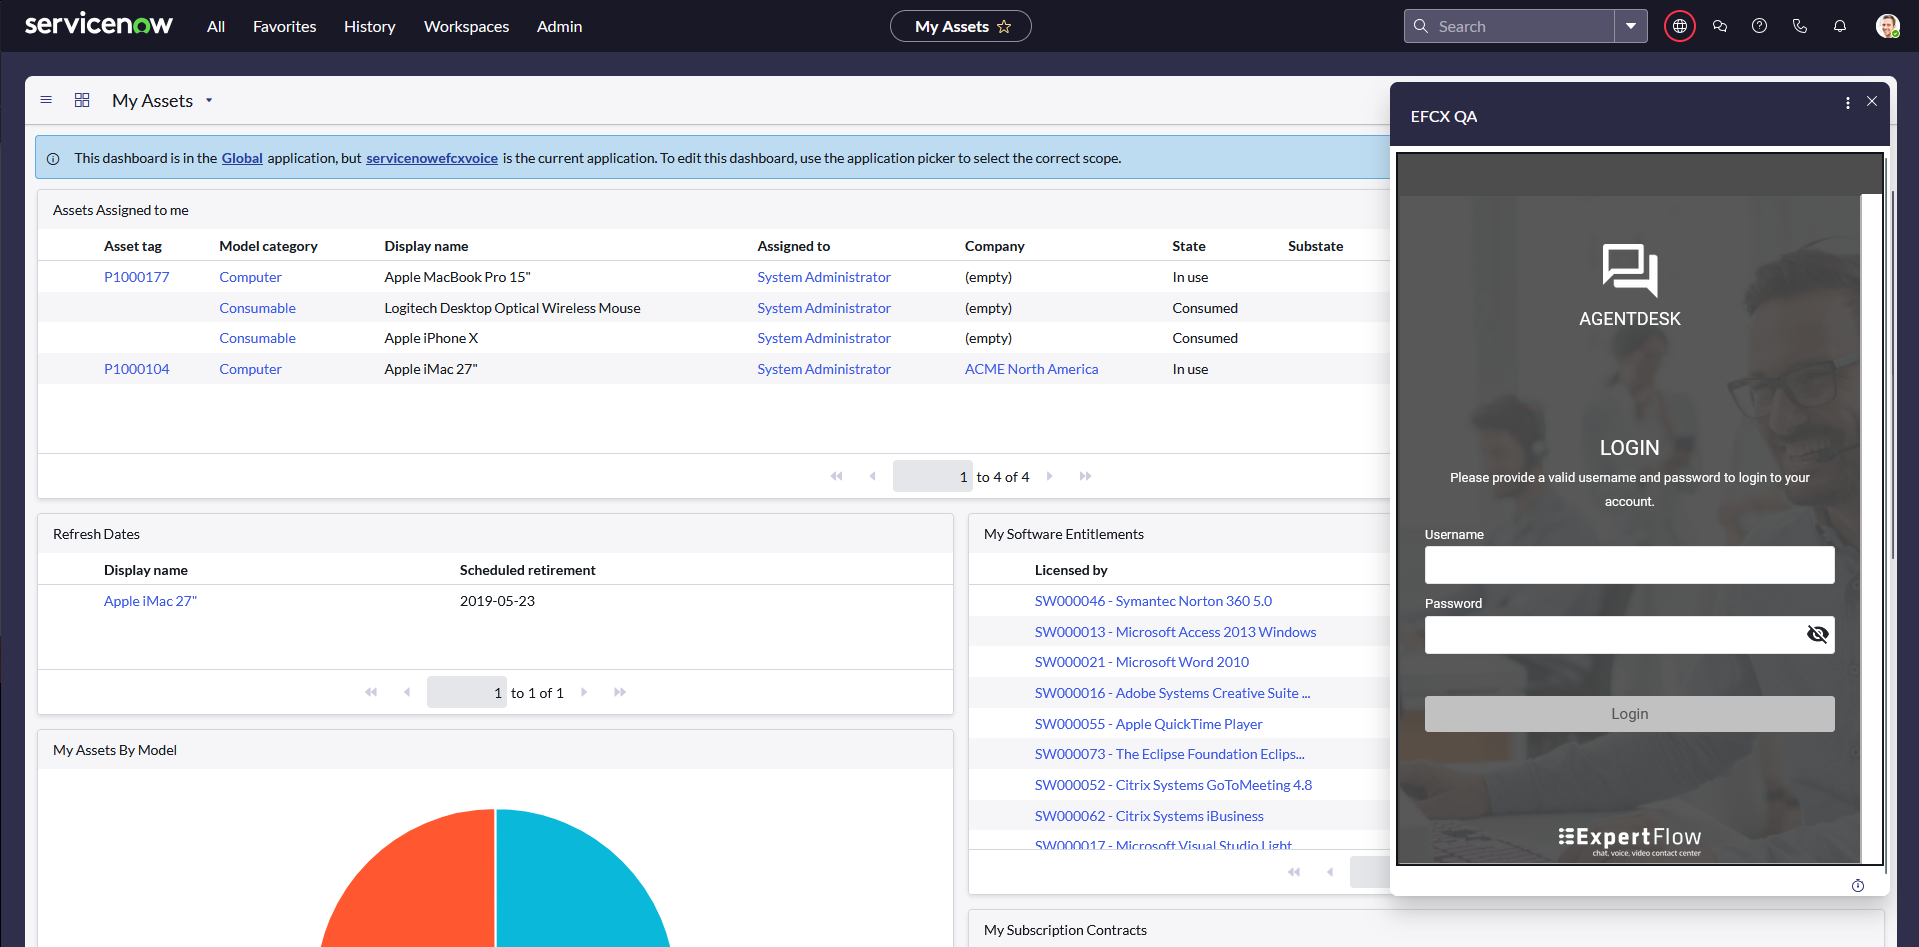Toggle password visibility eye icon
This screenshot has width=1919, height=947.
1817,634
